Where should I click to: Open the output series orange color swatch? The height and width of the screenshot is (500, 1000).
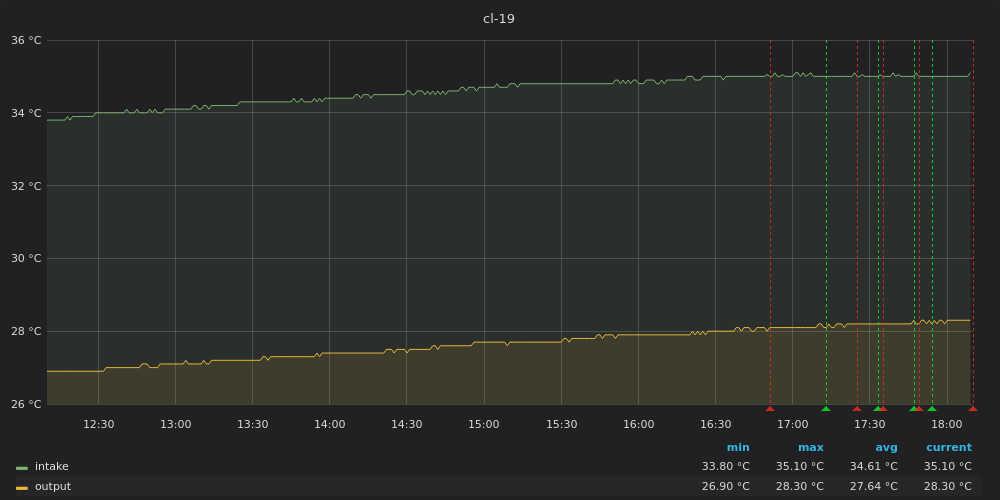22,487
